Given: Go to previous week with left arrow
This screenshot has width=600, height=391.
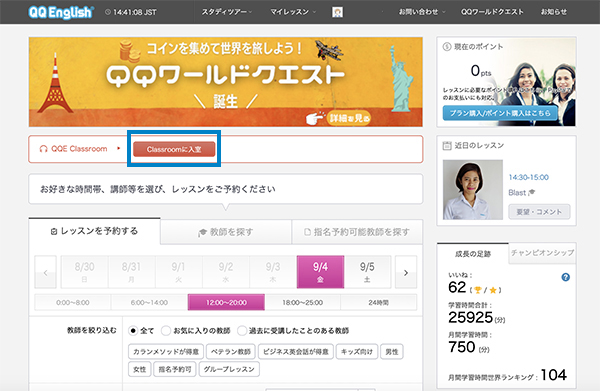Looking at the screenshot, I should tap(46, 272).
